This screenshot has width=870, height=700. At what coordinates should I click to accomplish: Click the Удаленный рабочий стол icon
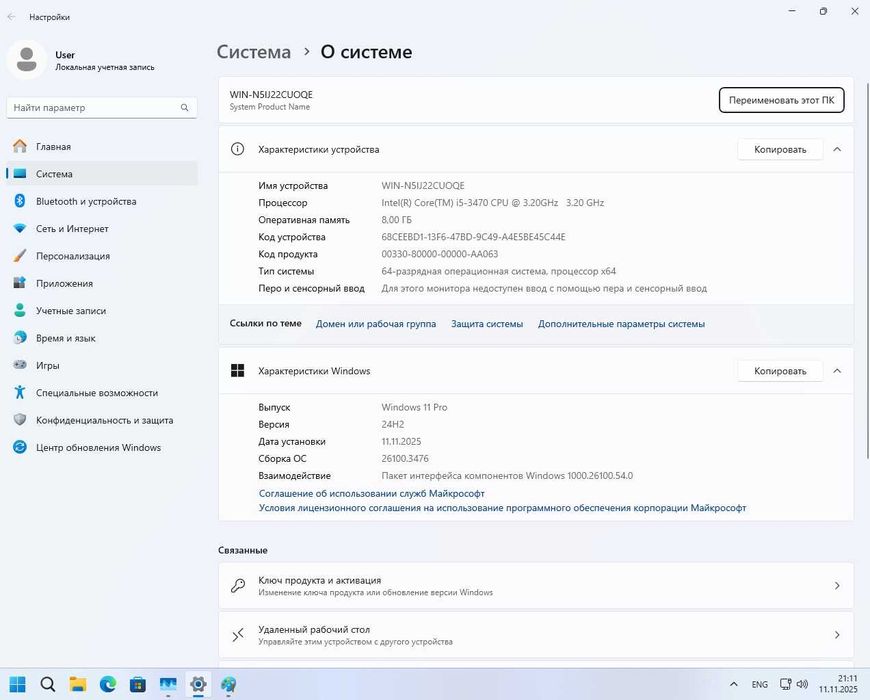[238, 635]
